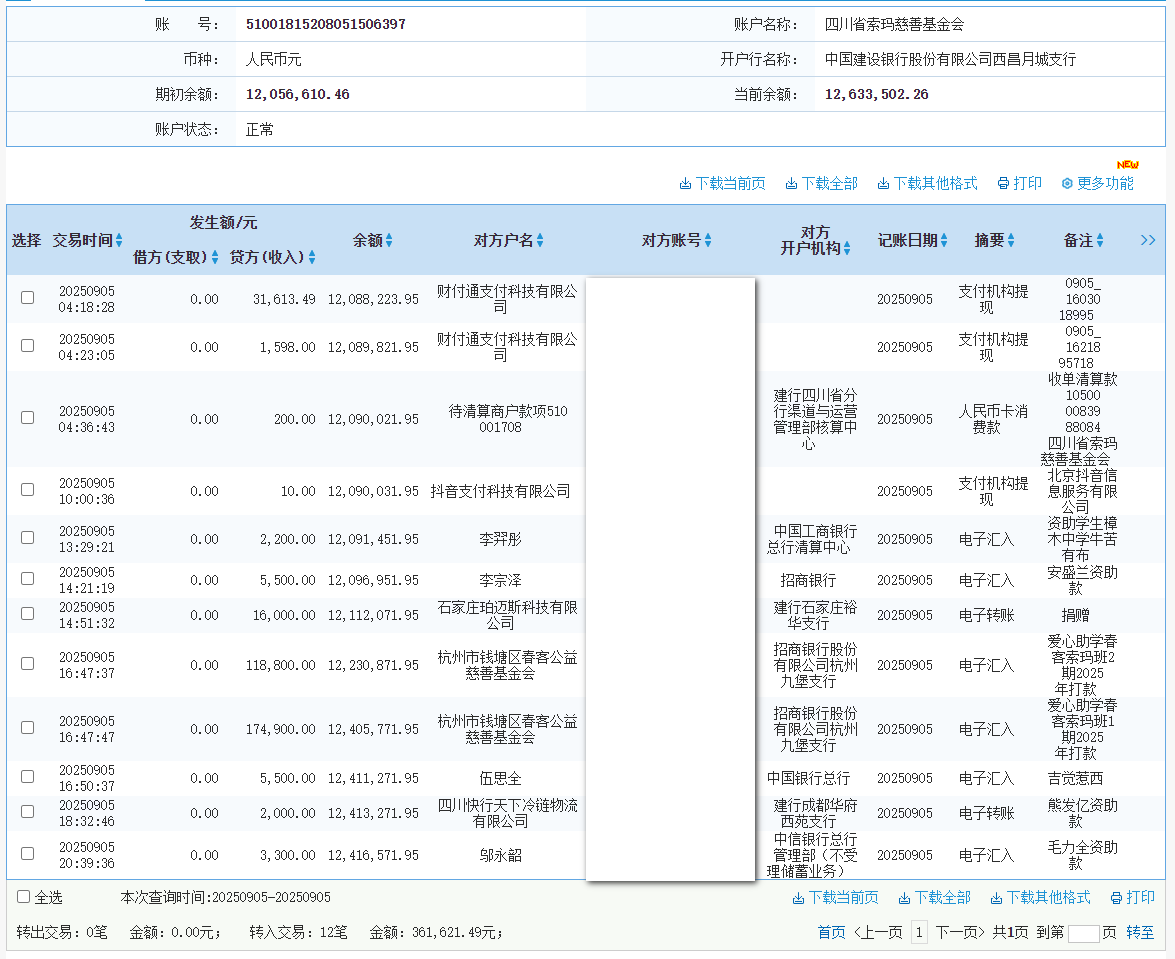Sort by 余额 column arrow icon
Image resolution: width=1175 pixels, height=959 pixels.
pos(389,241)
